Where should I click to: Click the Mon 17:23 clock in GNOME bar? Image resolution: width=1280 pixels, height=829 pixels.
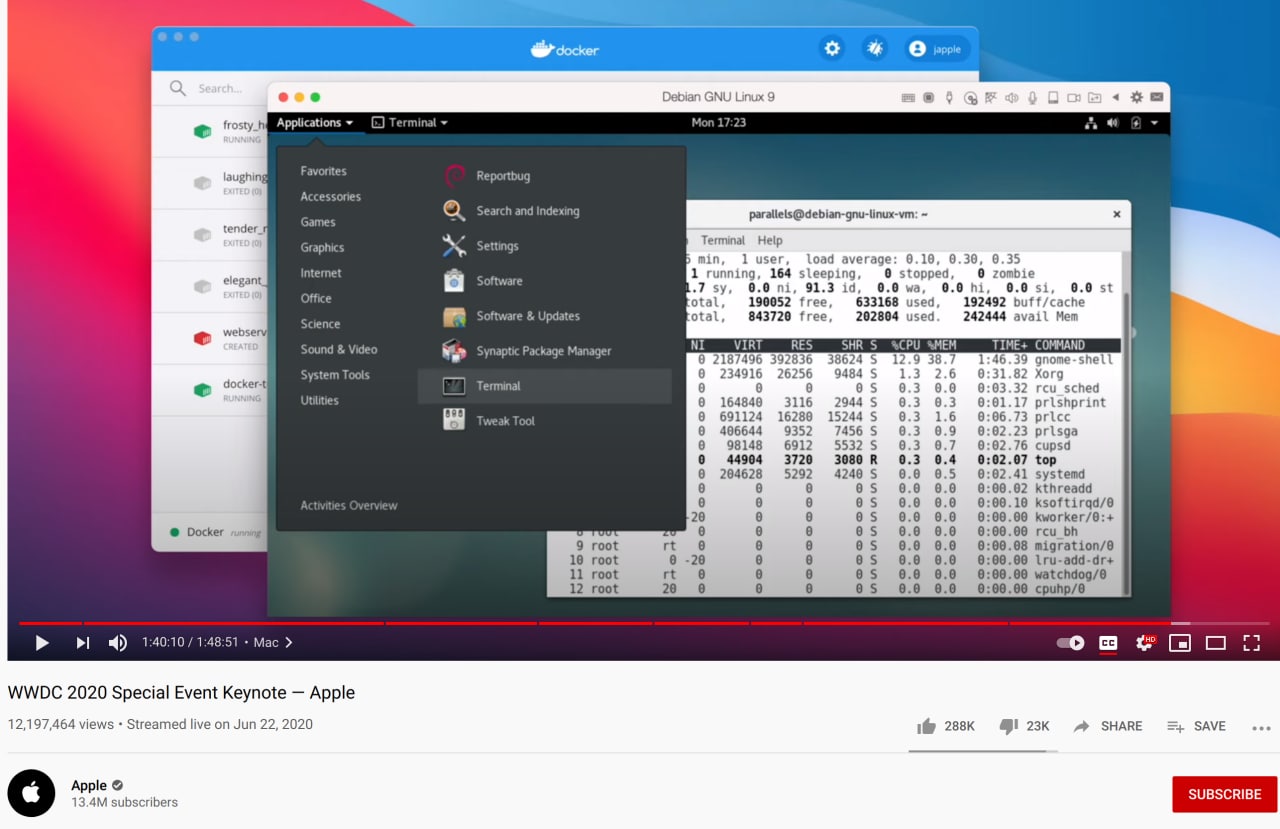coord(718,123)
